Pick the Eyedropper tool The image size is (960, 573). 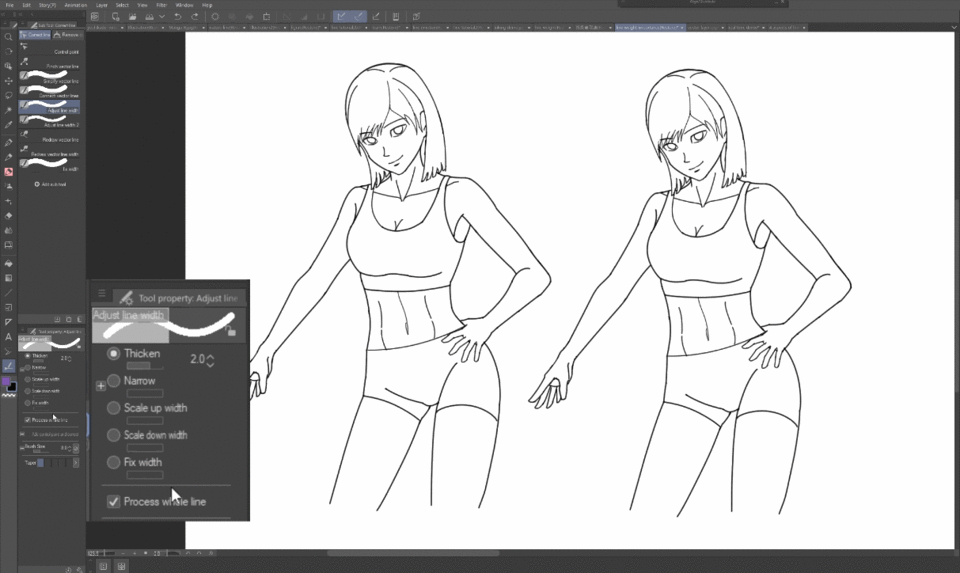8,125
